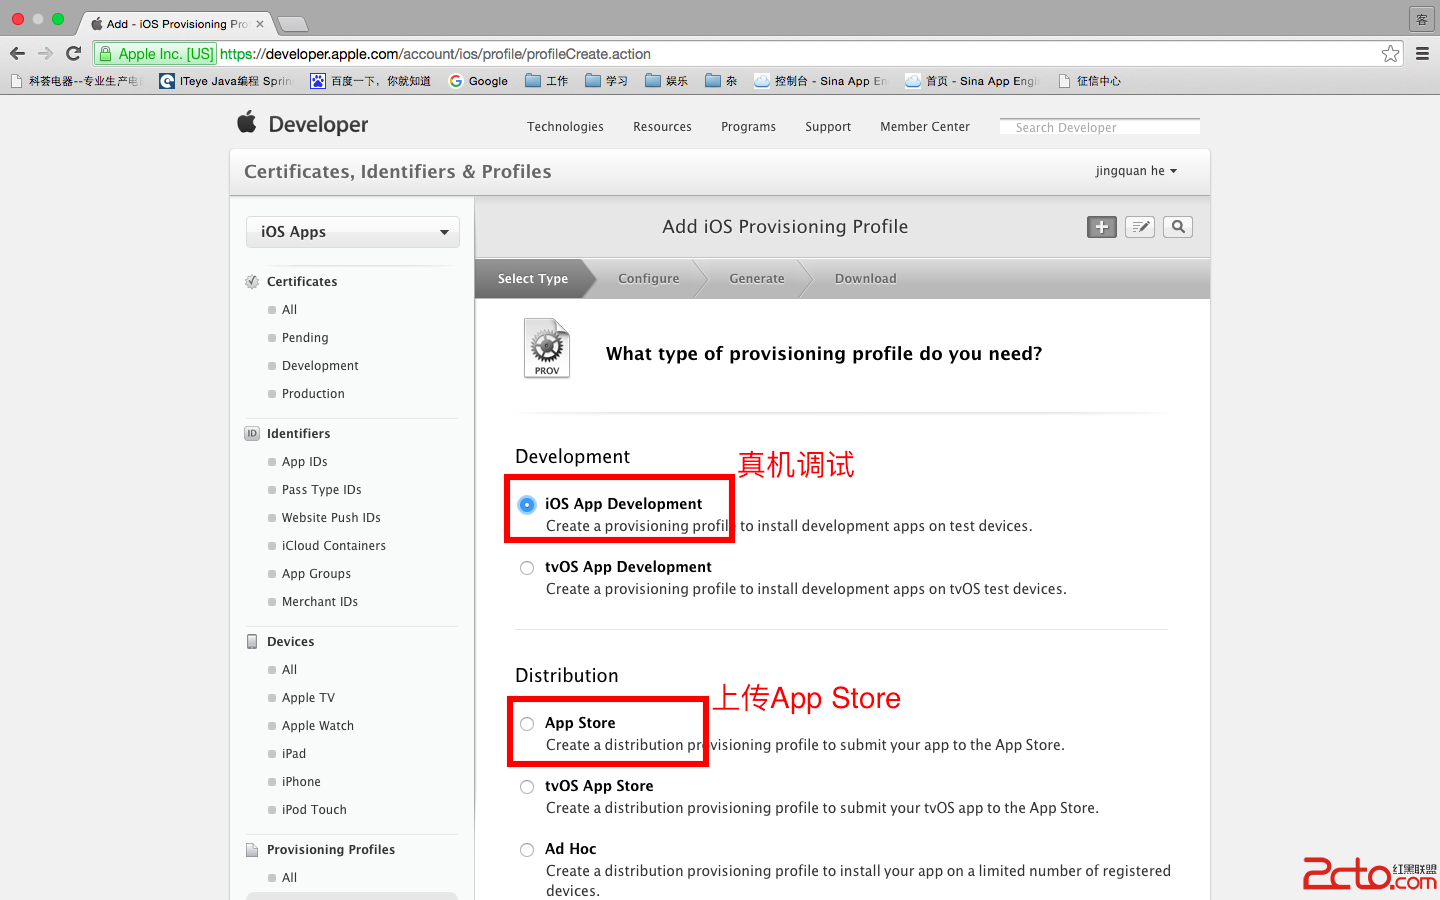Bookmark this page with the star icon

click(1390, 54)
